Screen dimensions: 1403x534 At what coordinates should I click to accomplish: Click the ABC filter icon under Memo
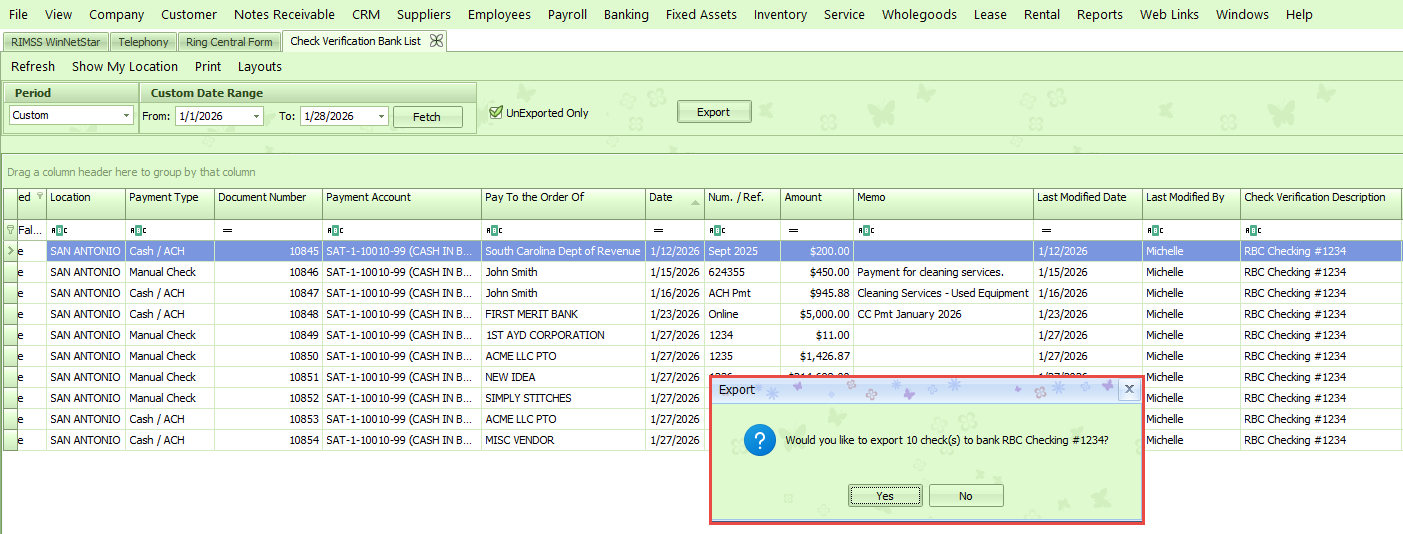[865, 230]
